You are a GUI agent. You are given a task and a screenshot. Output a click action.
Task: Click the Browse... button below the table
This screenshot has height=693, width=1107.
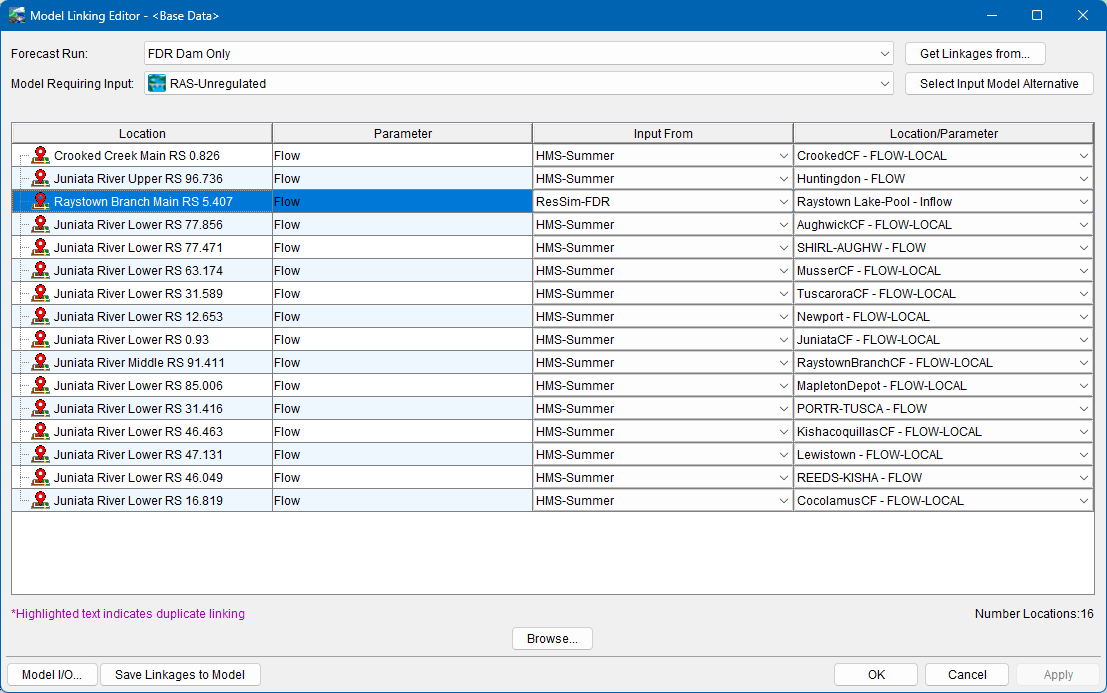[552, 638]
